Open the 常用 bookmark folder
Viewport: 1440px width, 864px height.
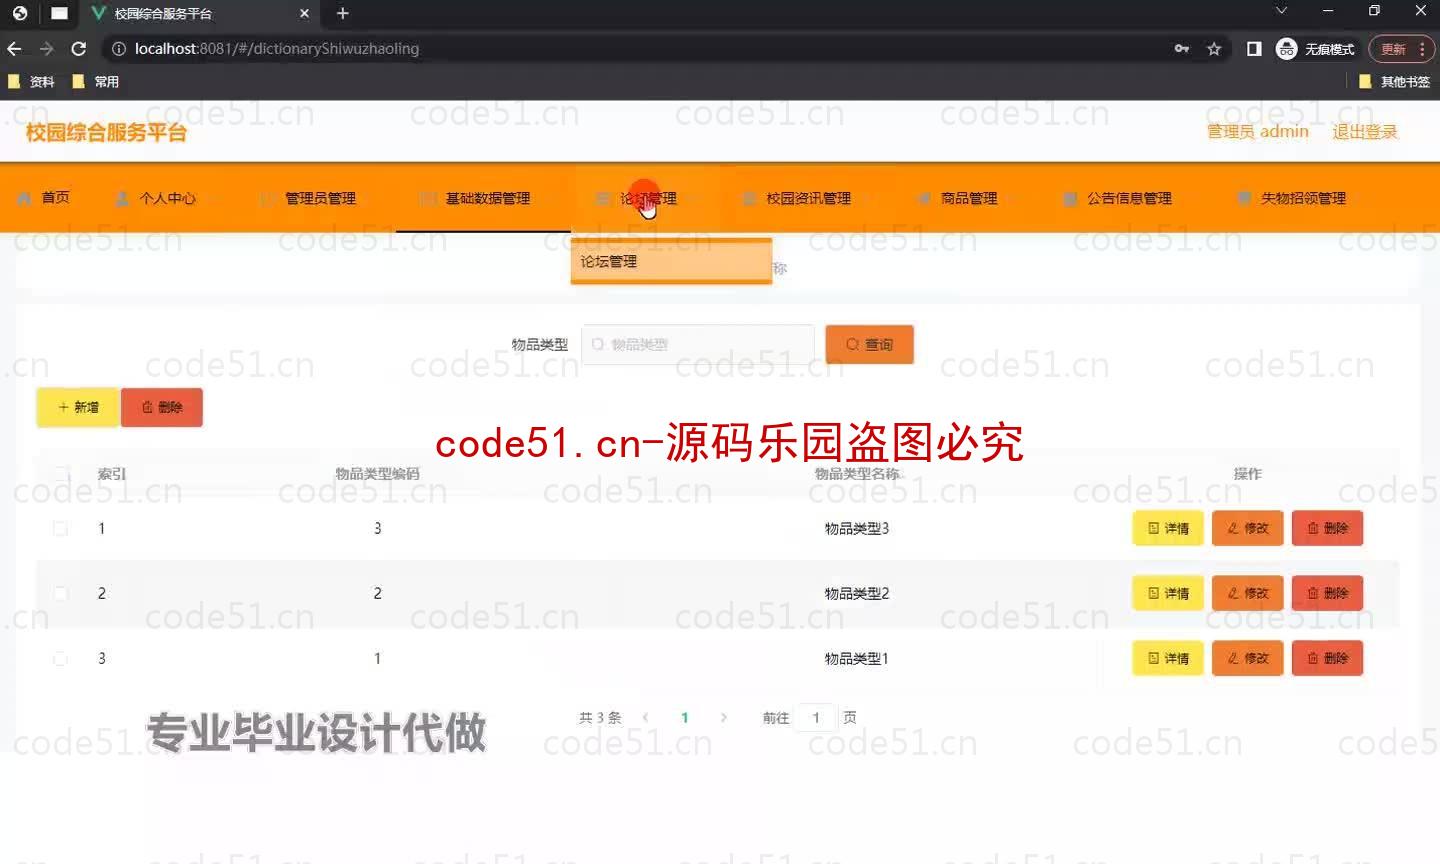[x=96, y=82]
